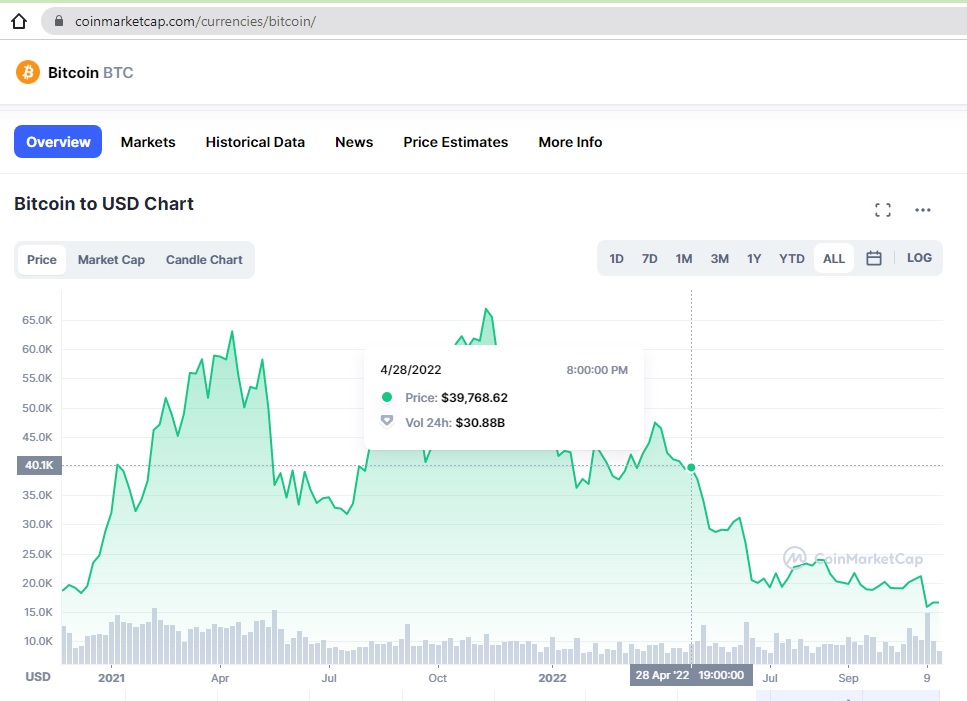Click the 40.1K price axis marker
Image resolution: width=967 pixels, height=701 pixels.
coord(39,465)
